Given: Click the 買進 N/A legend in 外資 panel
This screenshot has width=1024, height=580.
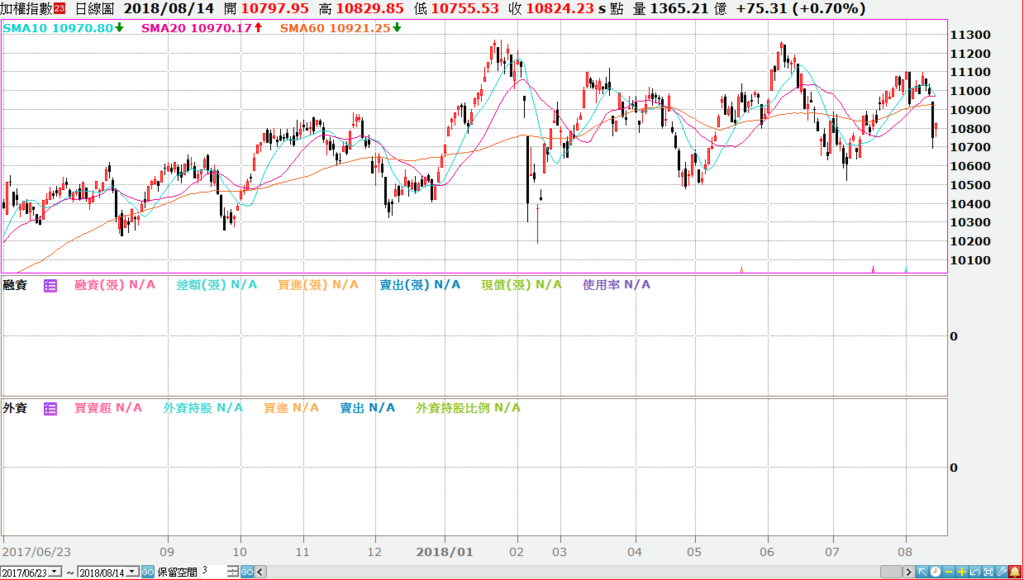Looking at the screenshot, I should pos(291,408).
